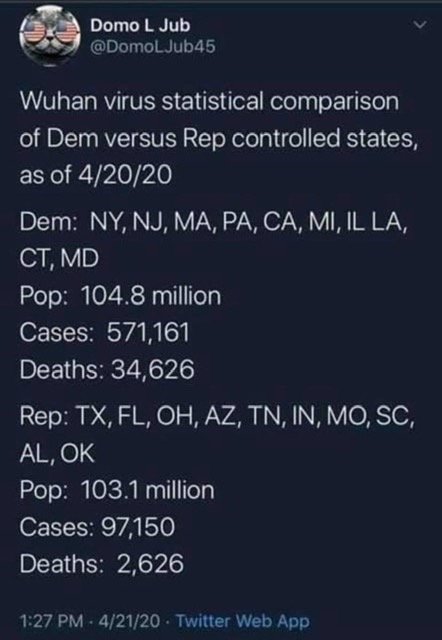Select the 'CT, MD' text line
Image resolution: width=442 pixels, height=640 pixels.
coord(59,258)
